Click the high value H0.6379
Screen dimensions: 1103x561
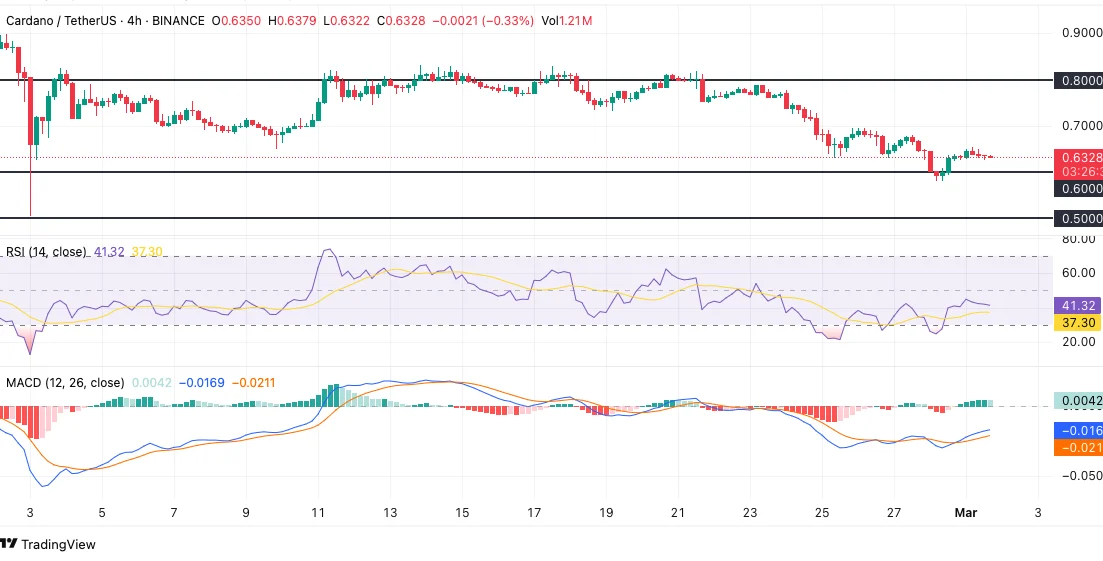coord(291,21)
